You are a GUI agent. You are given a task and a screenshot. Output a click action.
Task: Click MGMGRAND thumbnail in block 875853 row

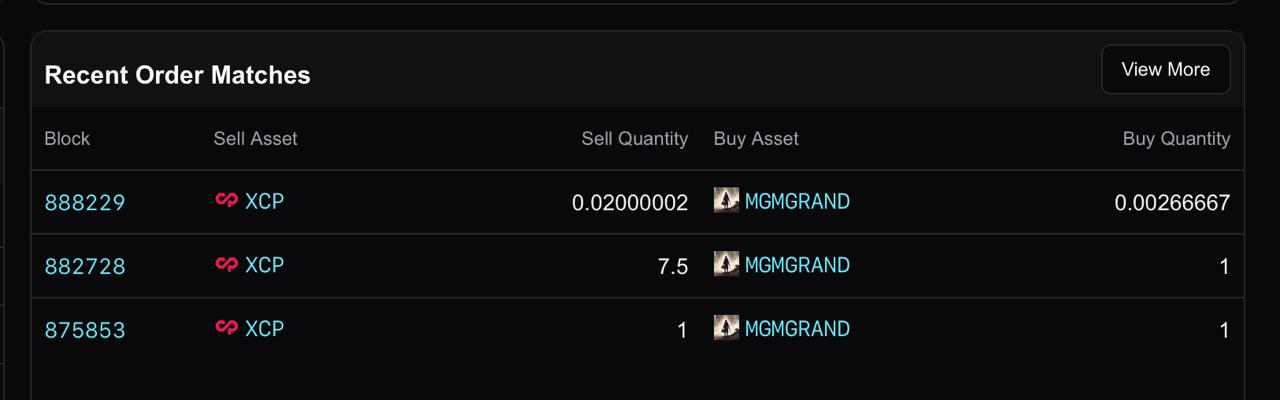(726, 328)
